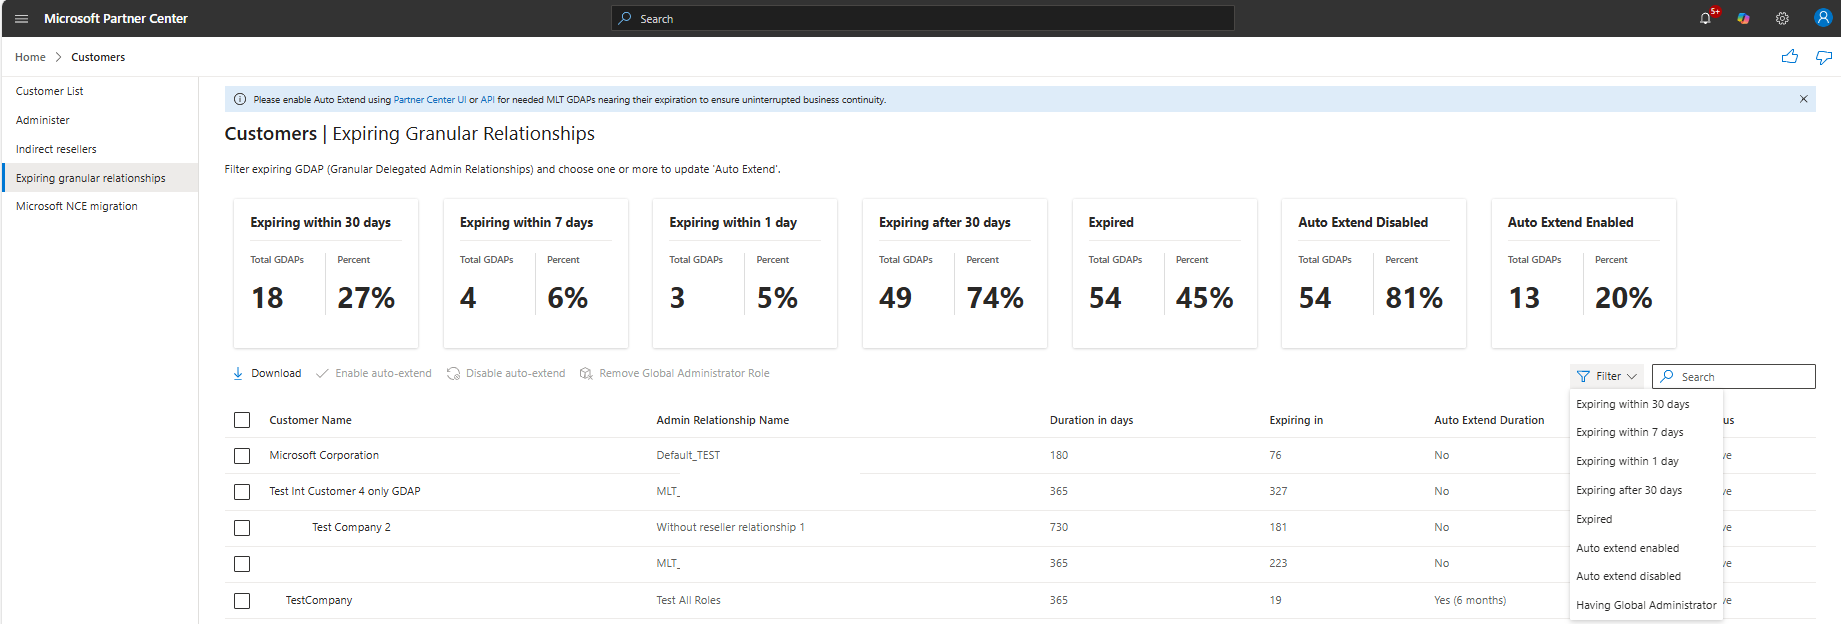The width and height of the screenshot is (1841, 624).
Task: Pick 'Having Global Administrator' filter option
Action: [1645, 605]
